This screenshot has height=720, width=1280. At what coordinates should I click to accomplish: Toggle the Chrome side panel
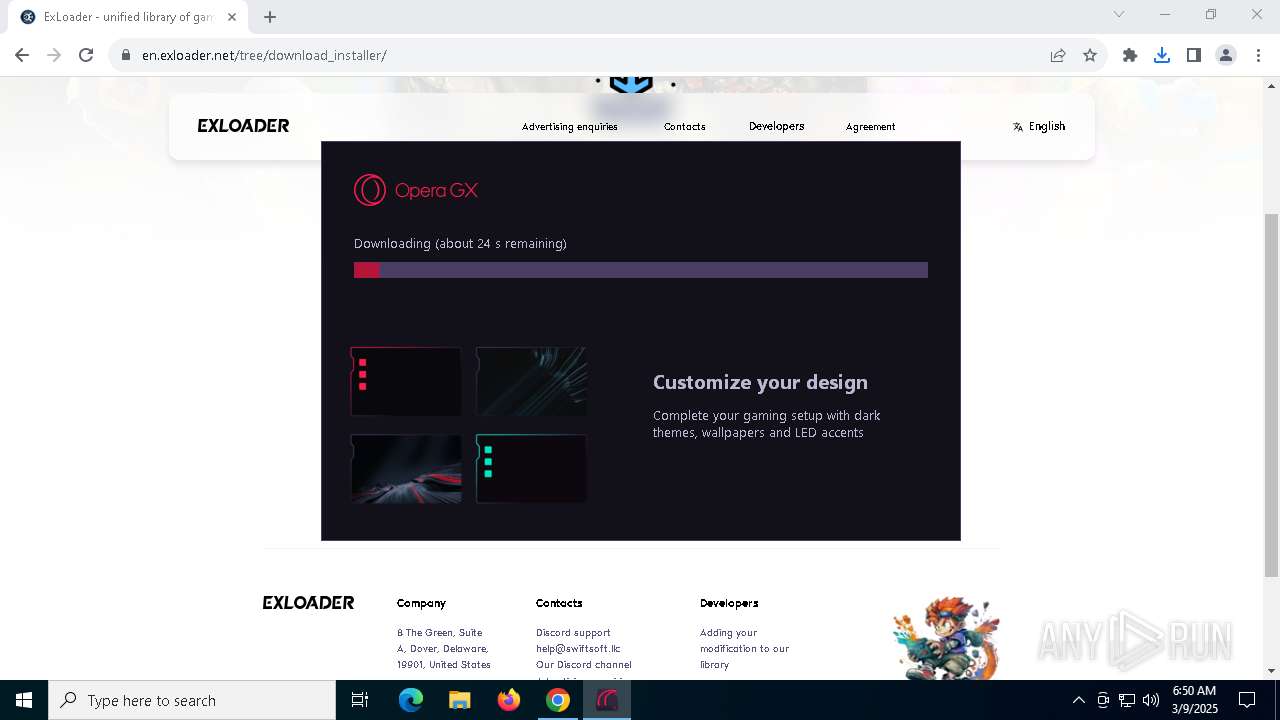point(1194,55)
